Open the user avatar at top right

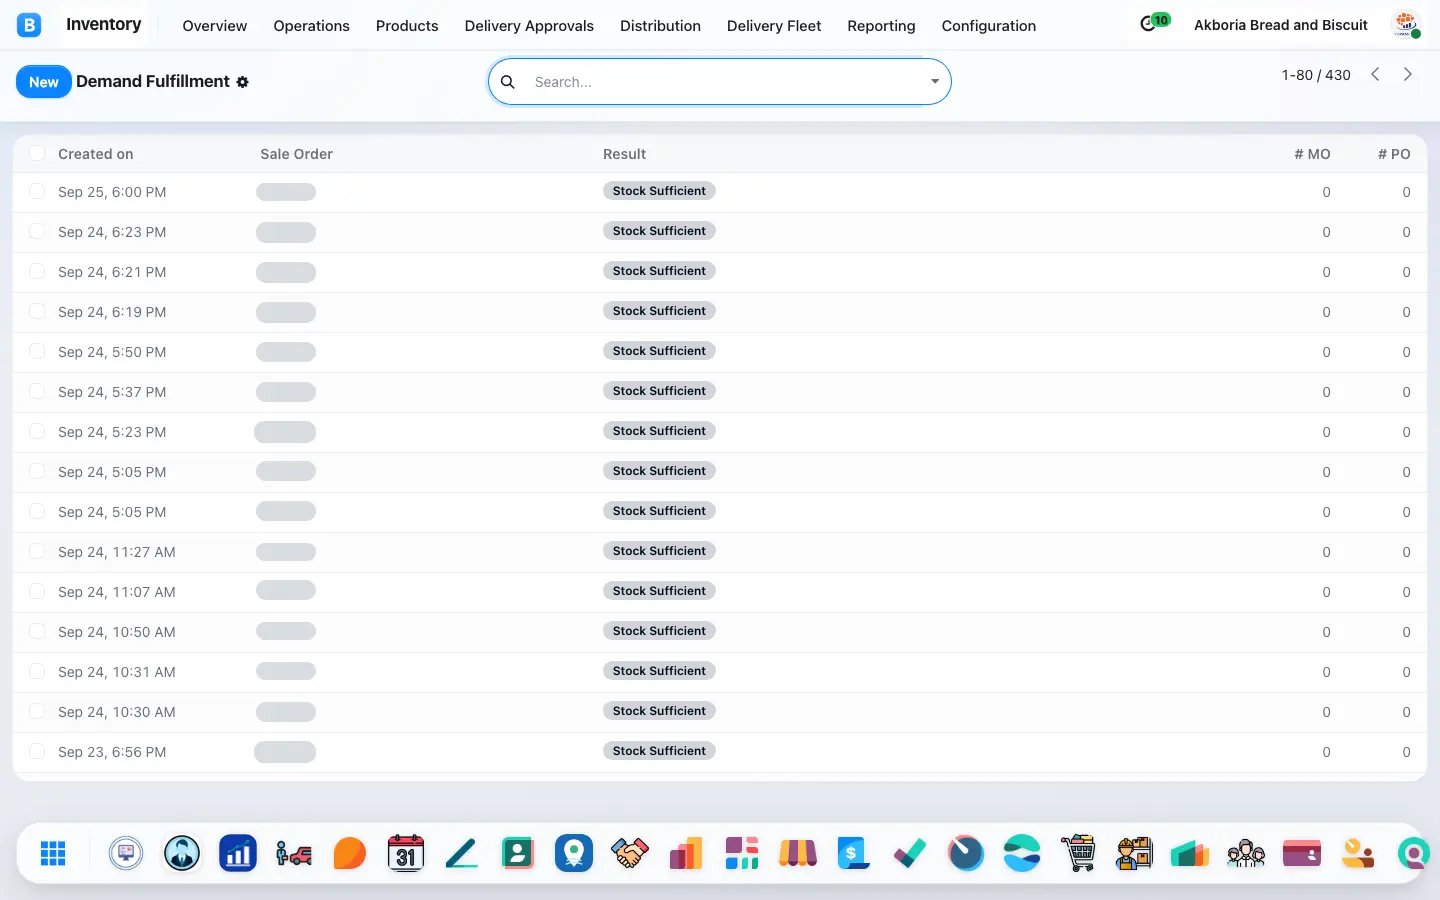click(1406, 25)
